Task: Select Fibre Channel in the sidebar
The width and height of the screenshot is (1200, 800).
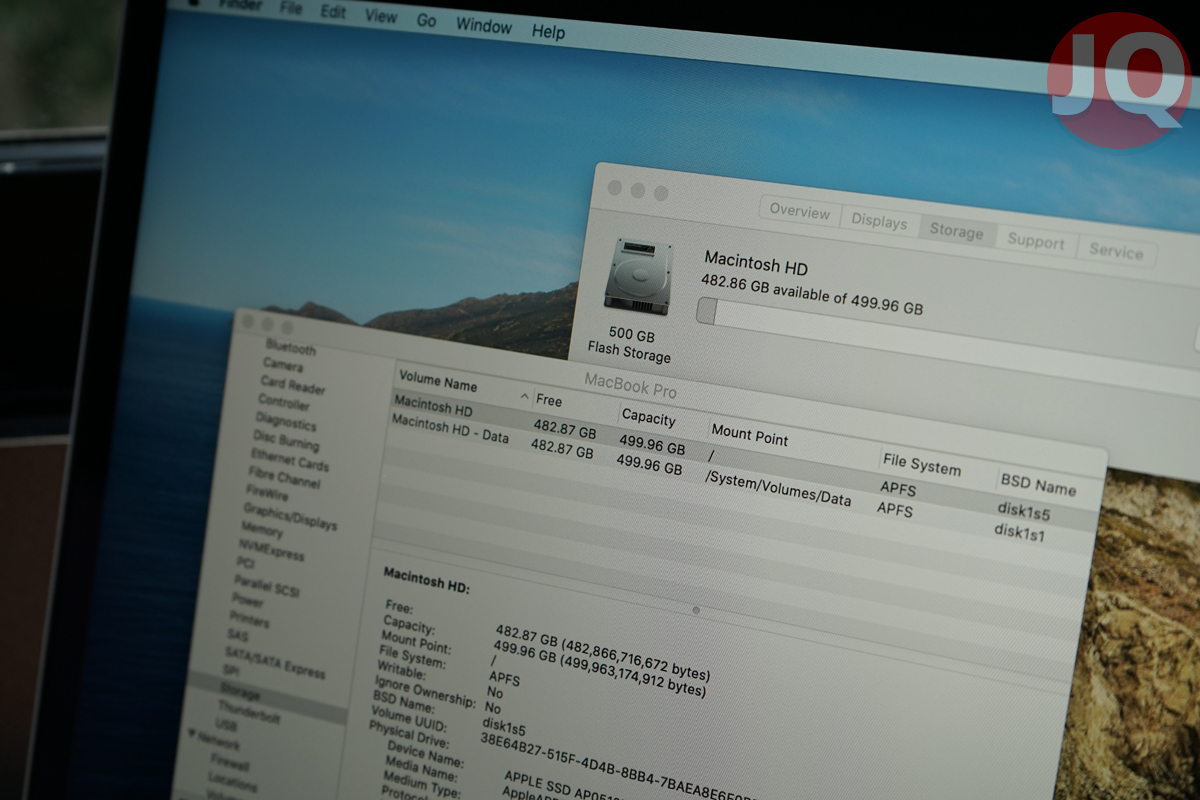Action: tap(285, 479)
